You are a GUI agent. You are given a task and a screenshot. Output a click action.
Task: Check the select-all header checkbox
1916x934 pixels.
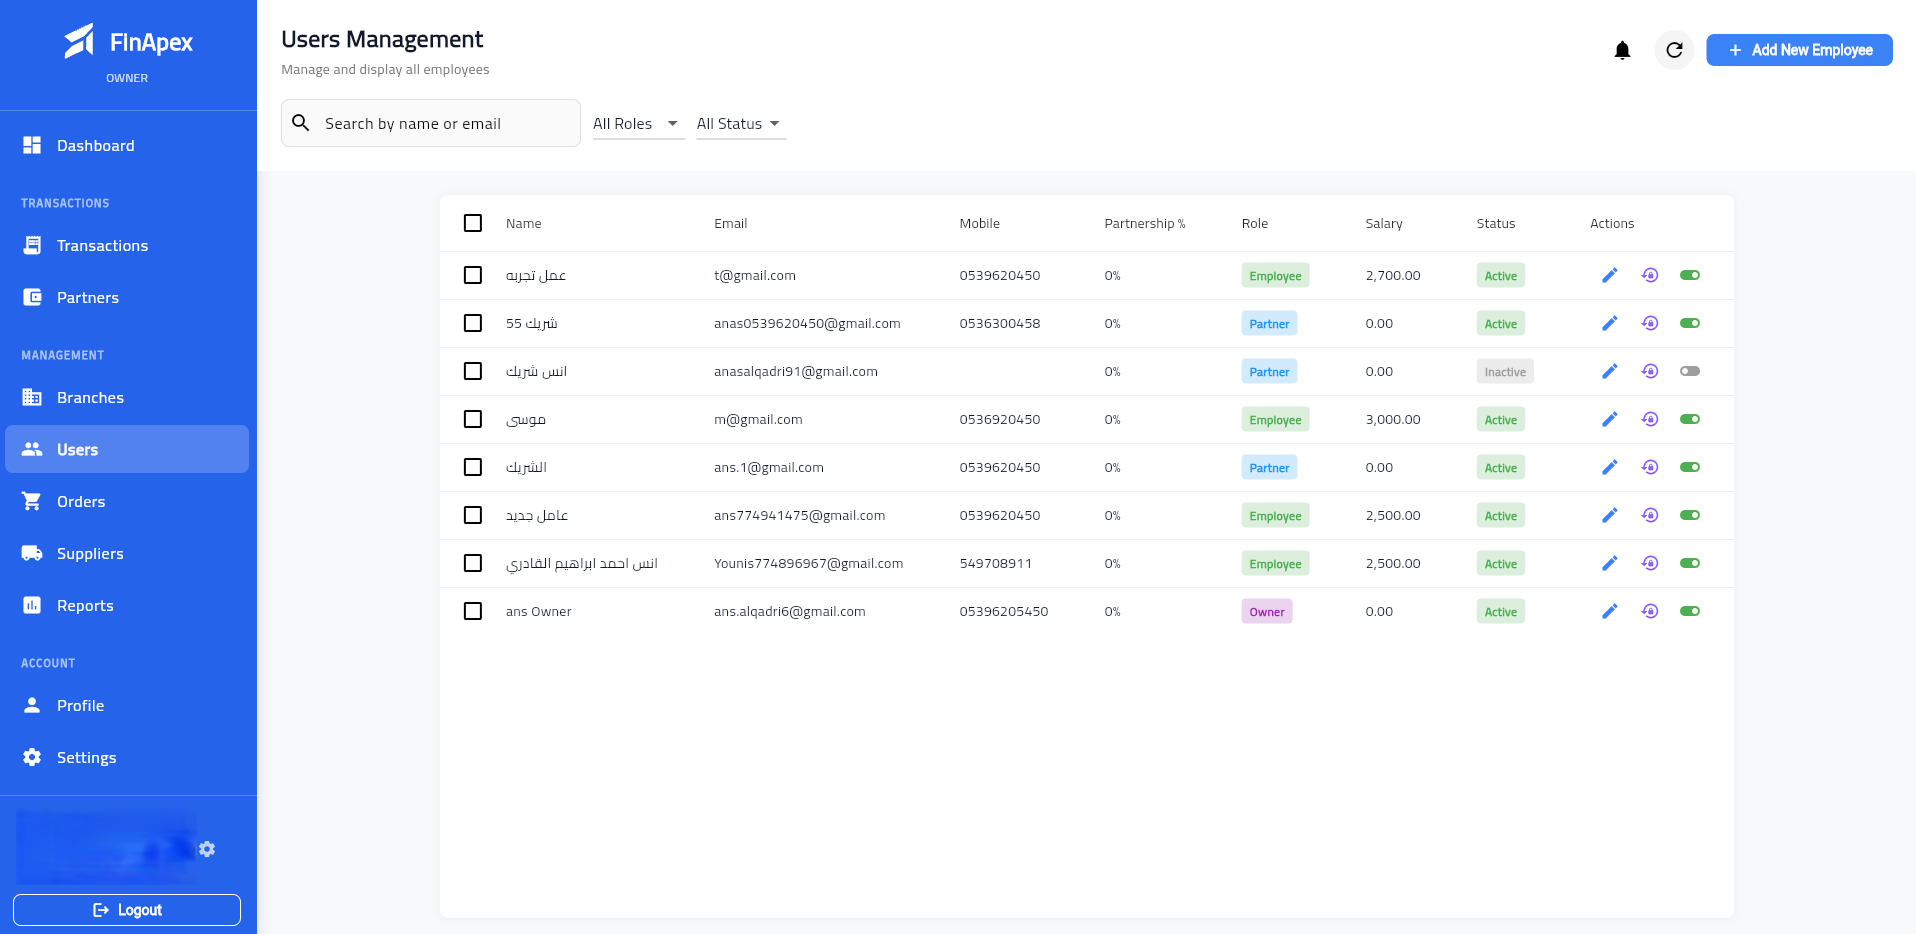(x=473, y=223)
